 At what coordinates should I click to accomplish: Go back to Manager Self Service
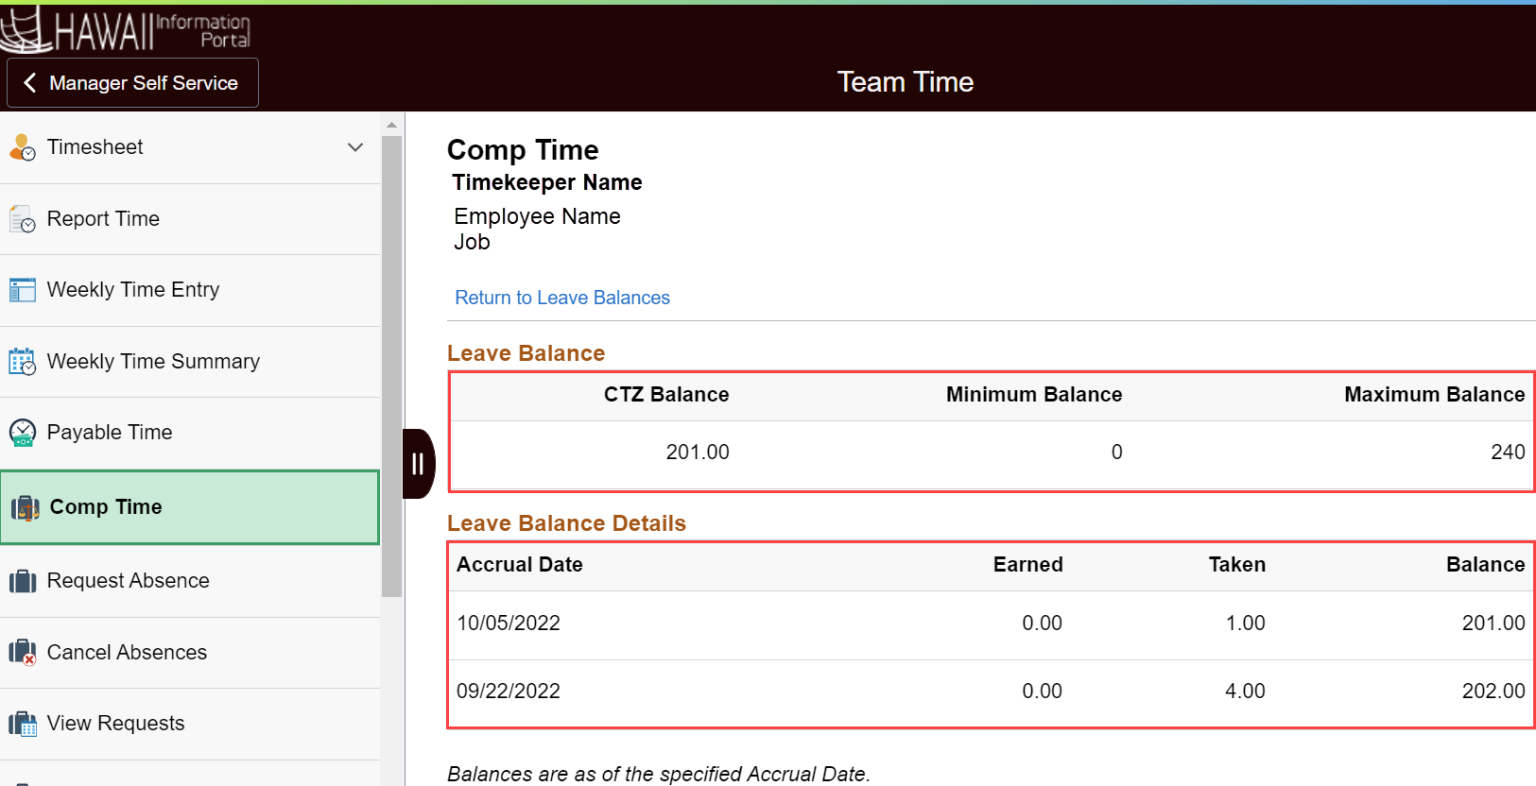point(131,82)
